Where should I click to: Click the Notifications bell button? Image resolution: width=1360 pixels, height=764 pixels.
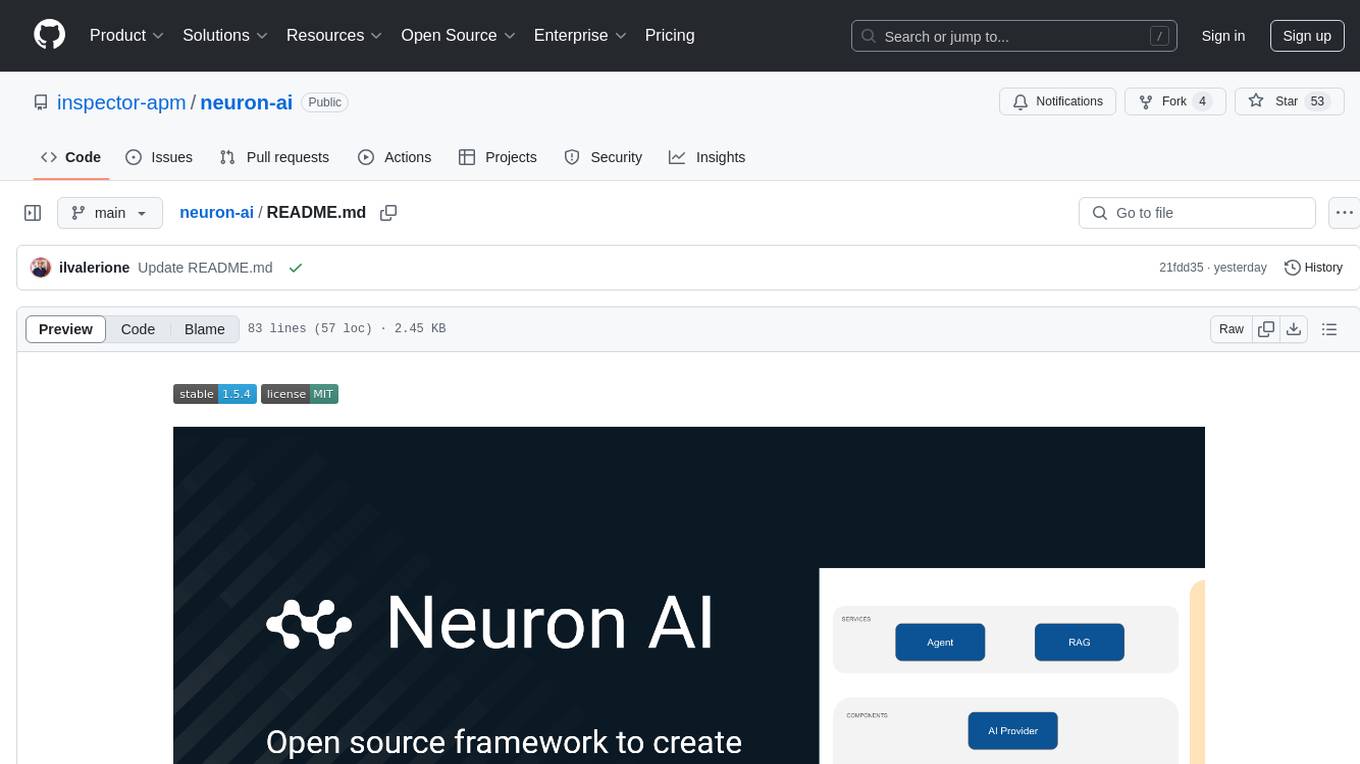(1058, 102)
